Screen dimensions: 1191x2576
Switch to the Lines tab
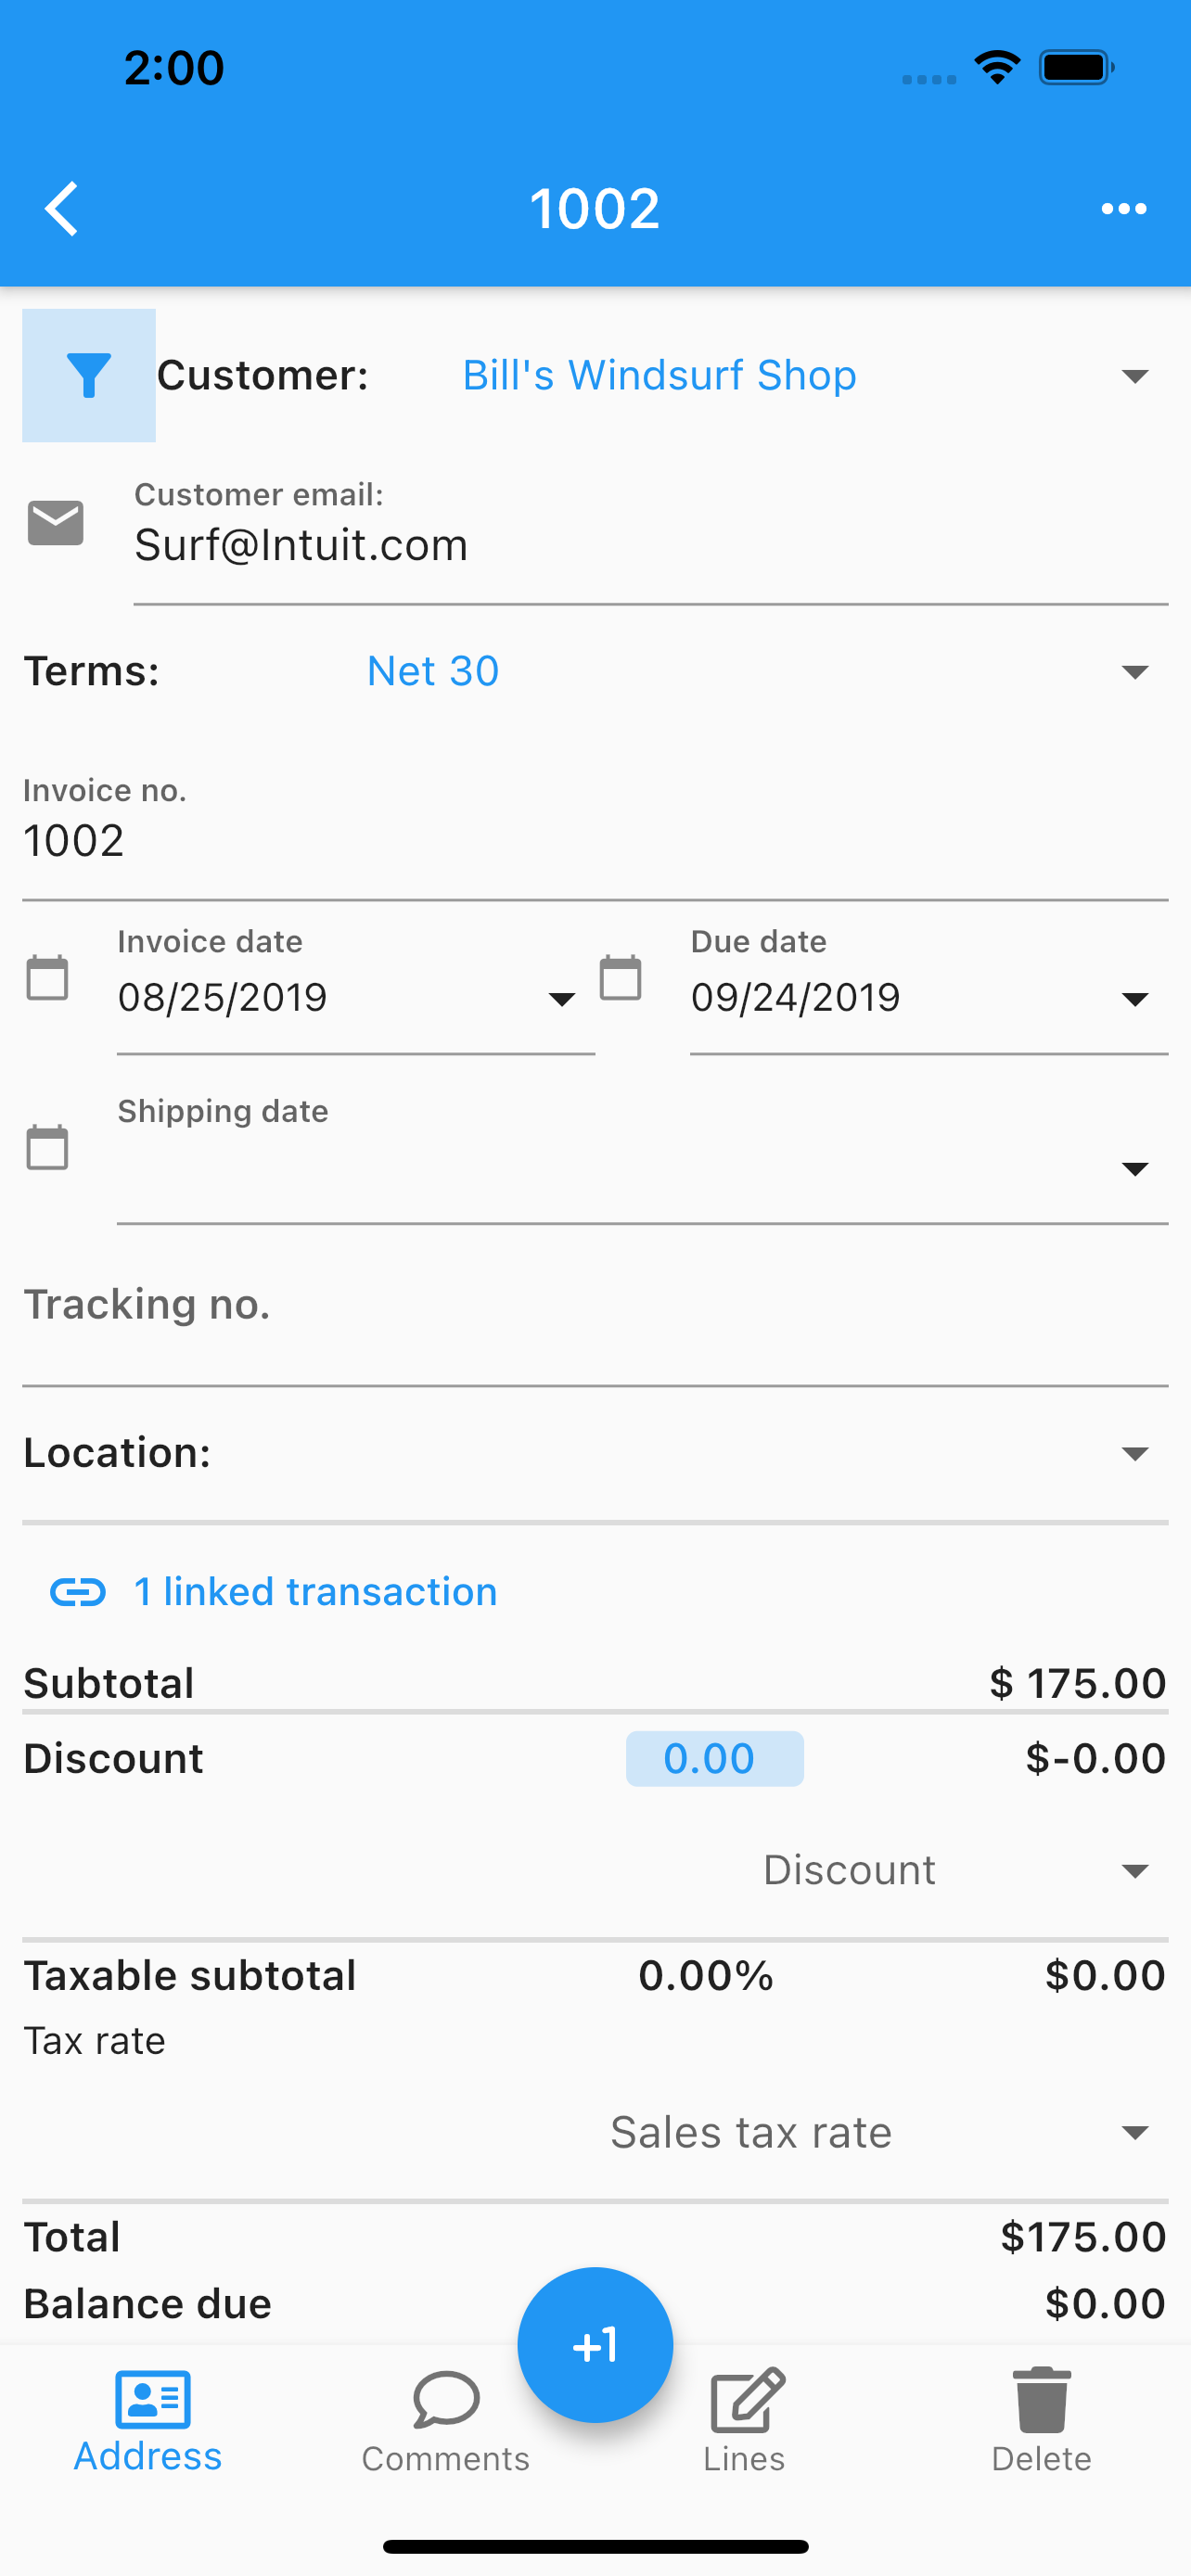tap(744, 2420)
